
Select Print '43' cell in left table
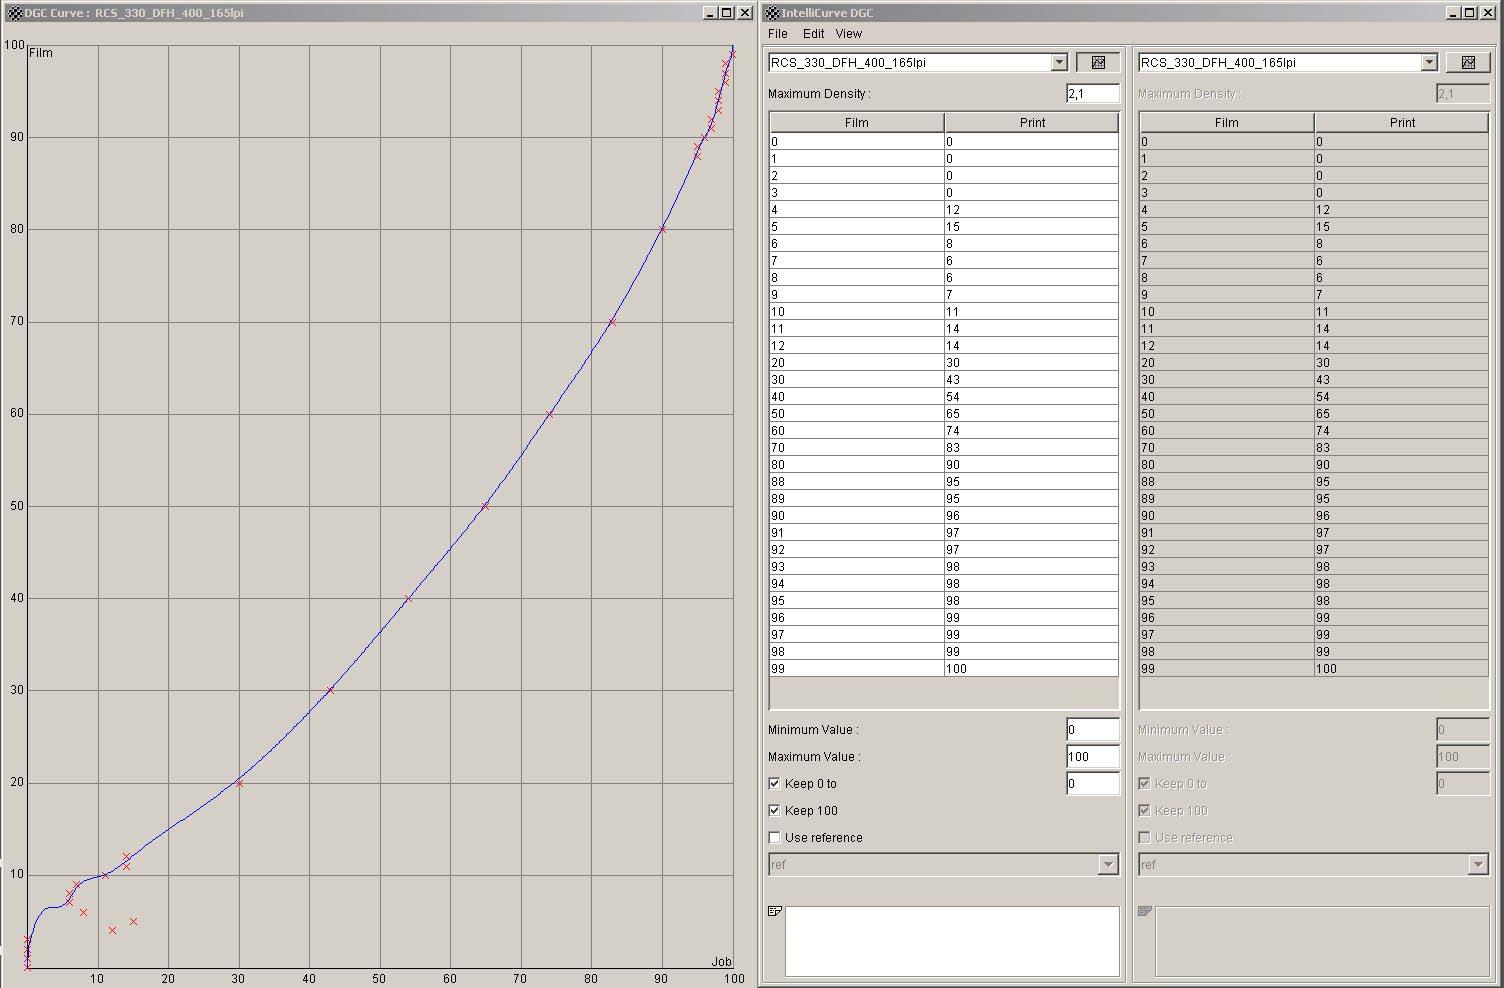click(x=1031, y=380)
